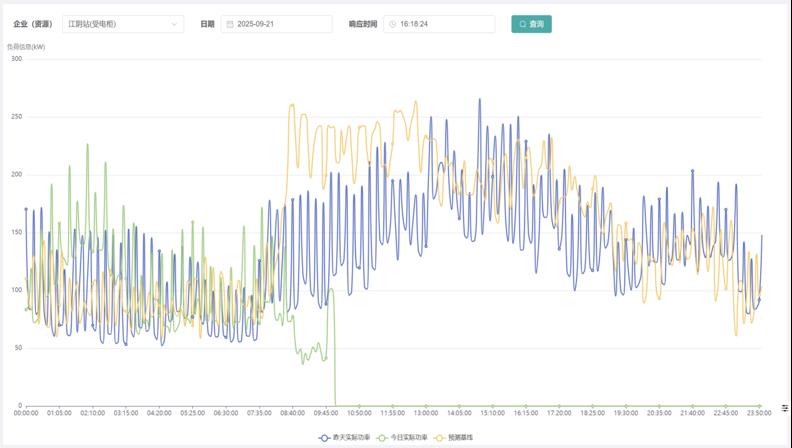
Task: Click the green end point at 23:50:00
Action: pyautogui.click(x=760, y=406)
